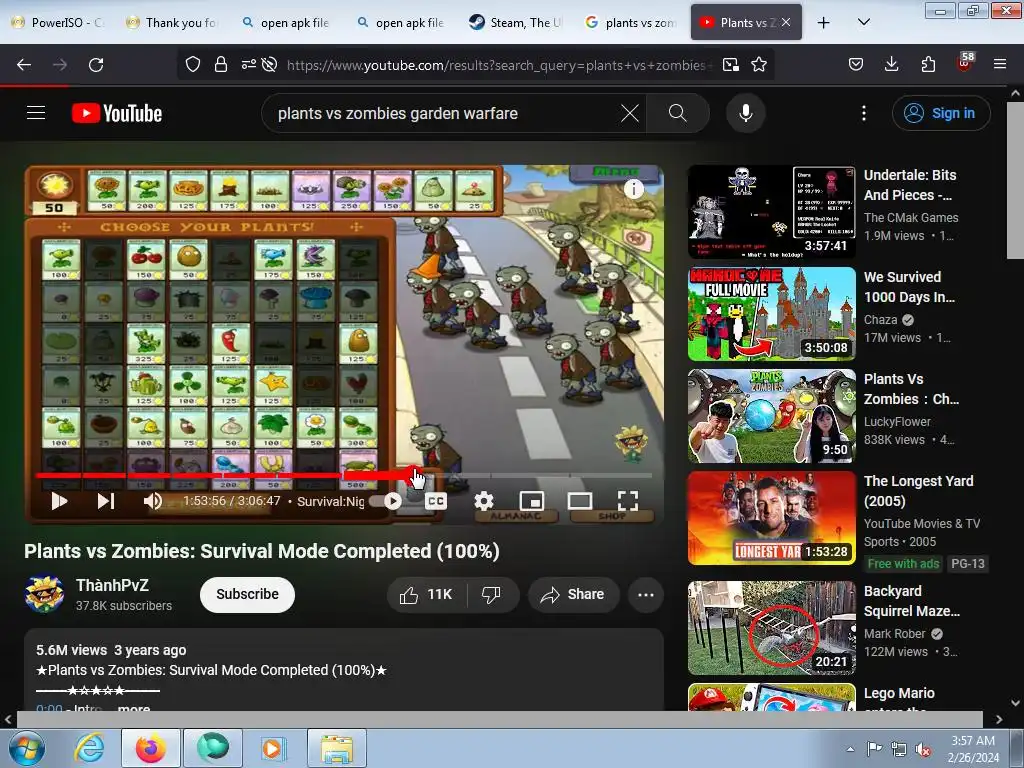
Task: Open YouTube settings three-dot menu
Action: coord(863,113)
